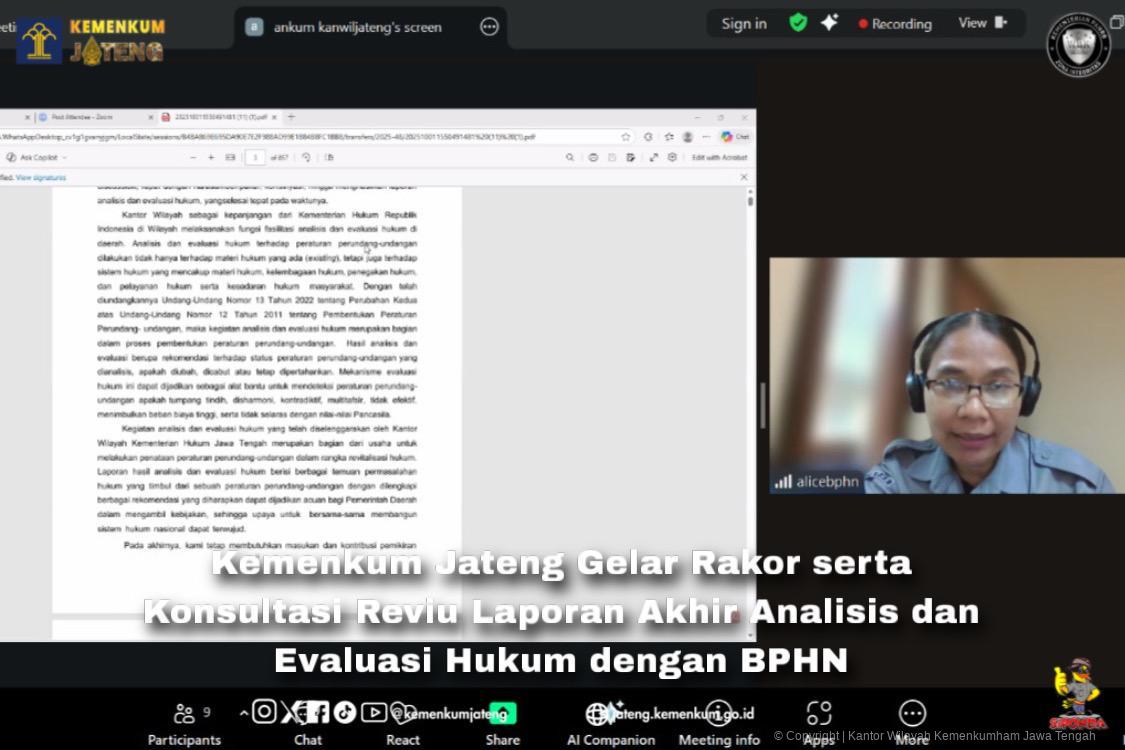Click the AI sparkle icon in top bar
The image size is (1125, 750).
829,23
